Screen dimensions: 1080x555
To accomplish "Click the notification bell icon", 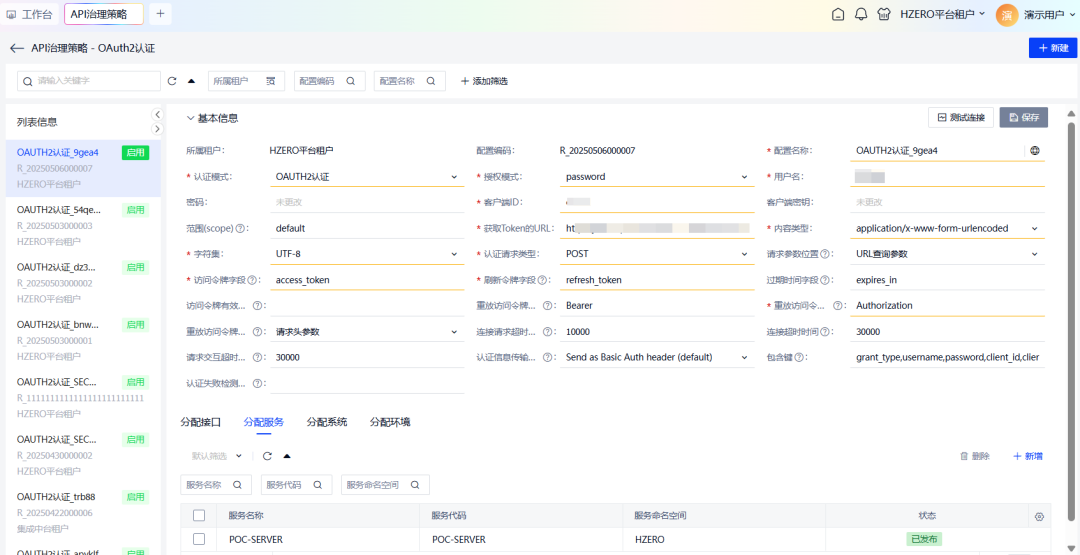I will [x=861, y=14].
